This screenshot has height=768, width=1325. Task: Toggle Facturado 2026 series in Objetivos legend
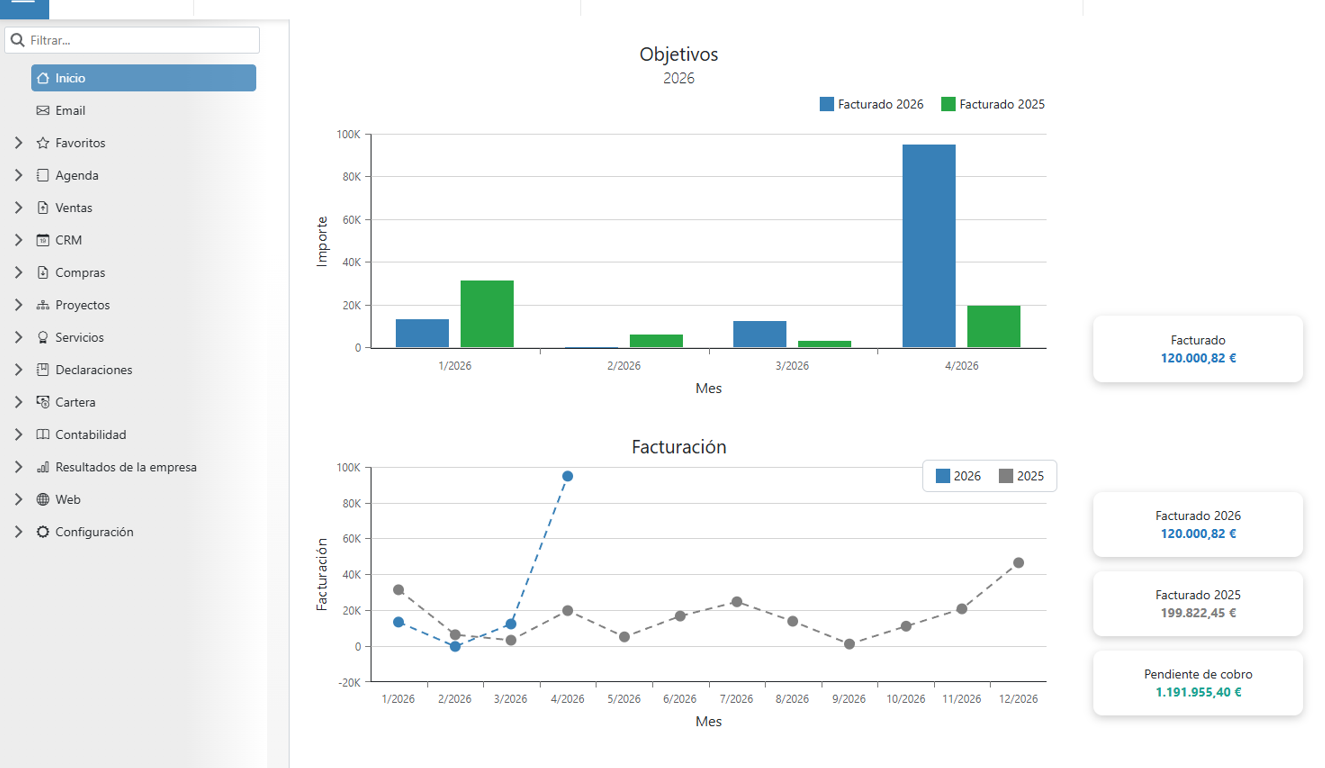coord(871,104)
